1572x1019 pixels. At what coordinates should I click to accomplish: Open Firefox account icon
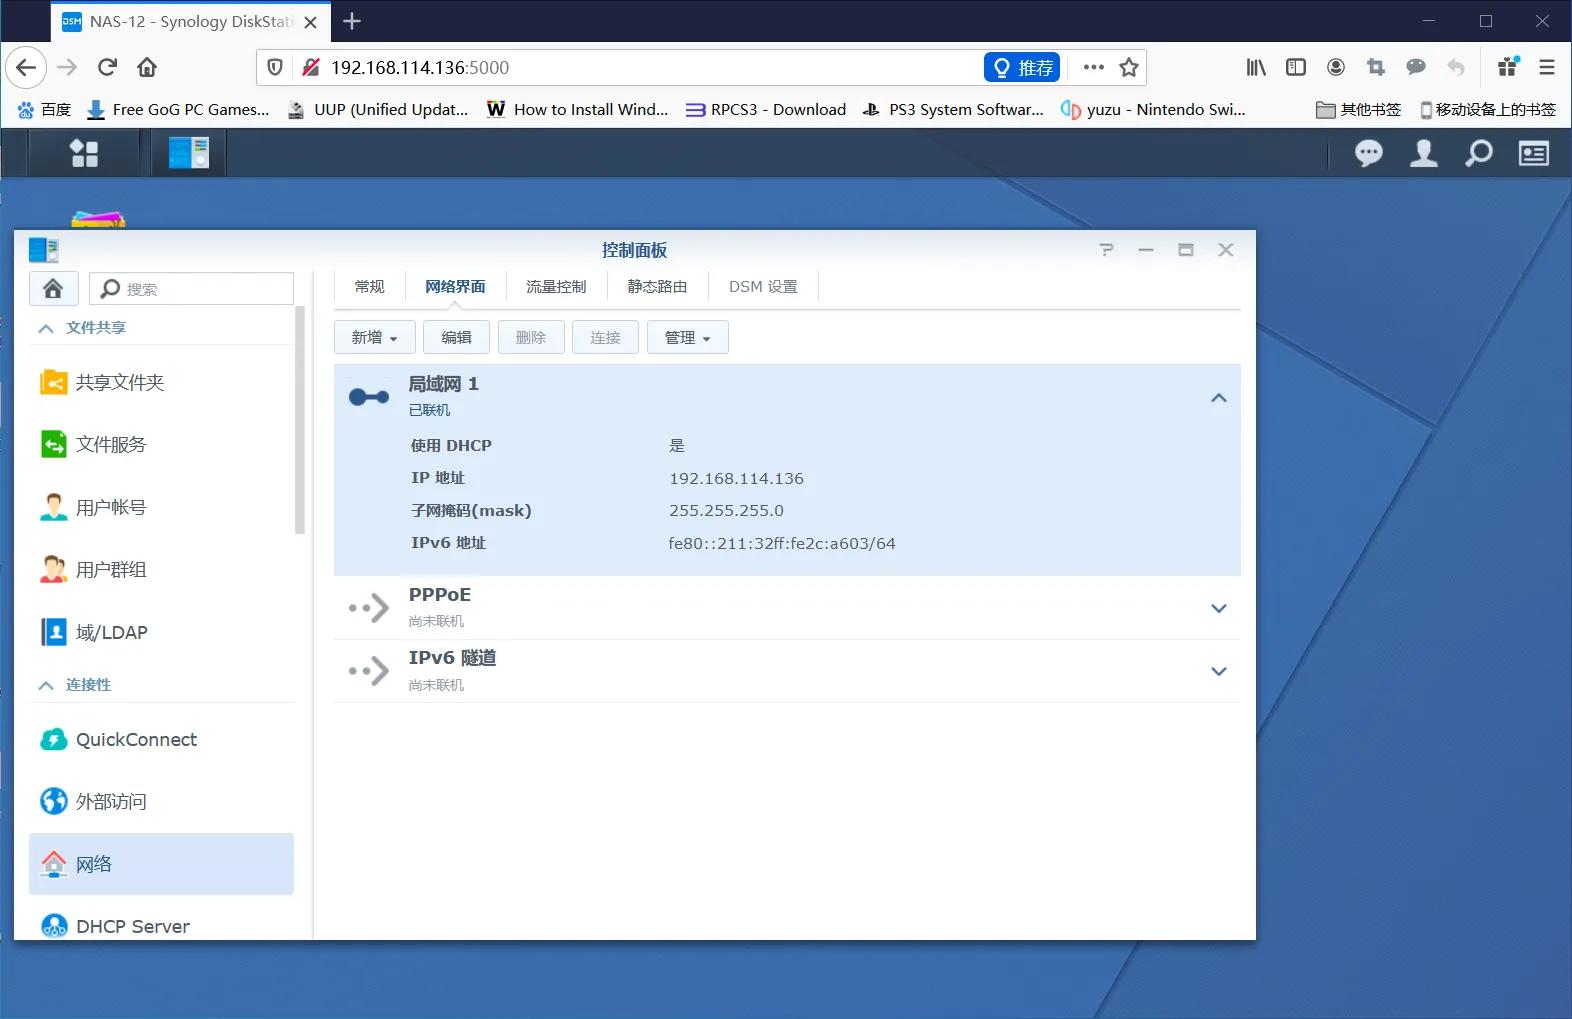(1336, 67)
